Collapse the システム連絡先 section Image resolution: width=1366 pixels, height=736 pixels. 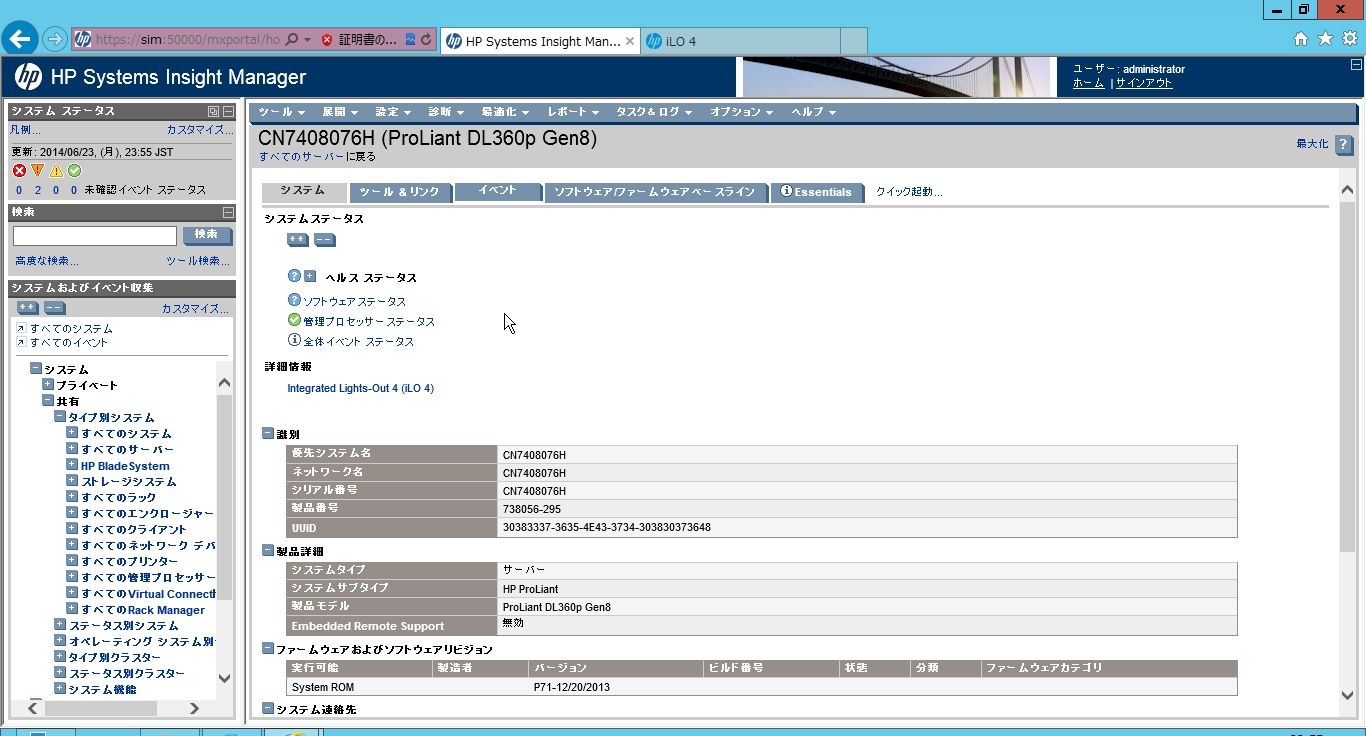(x=268, y=708)
